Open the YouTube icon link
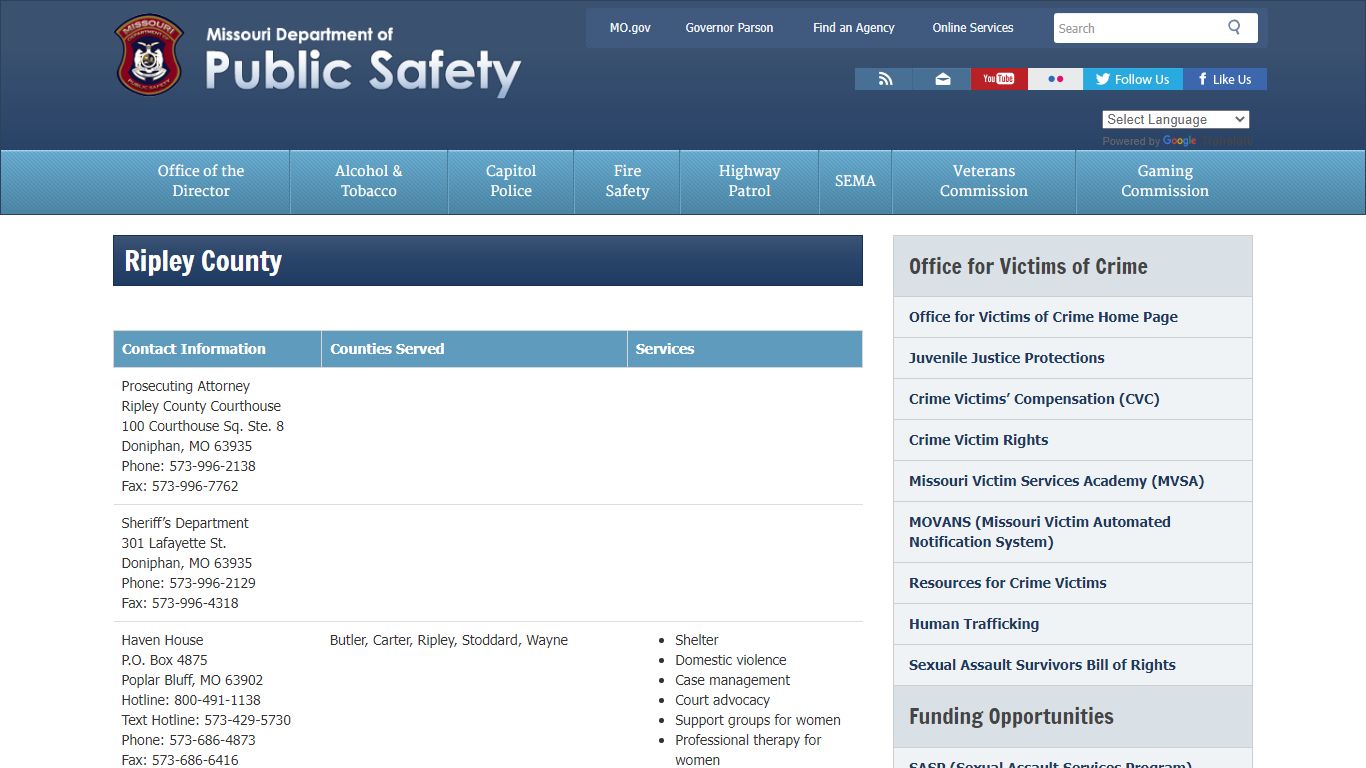The height and width of the screenshot is (768, 1366). [998, 79]
